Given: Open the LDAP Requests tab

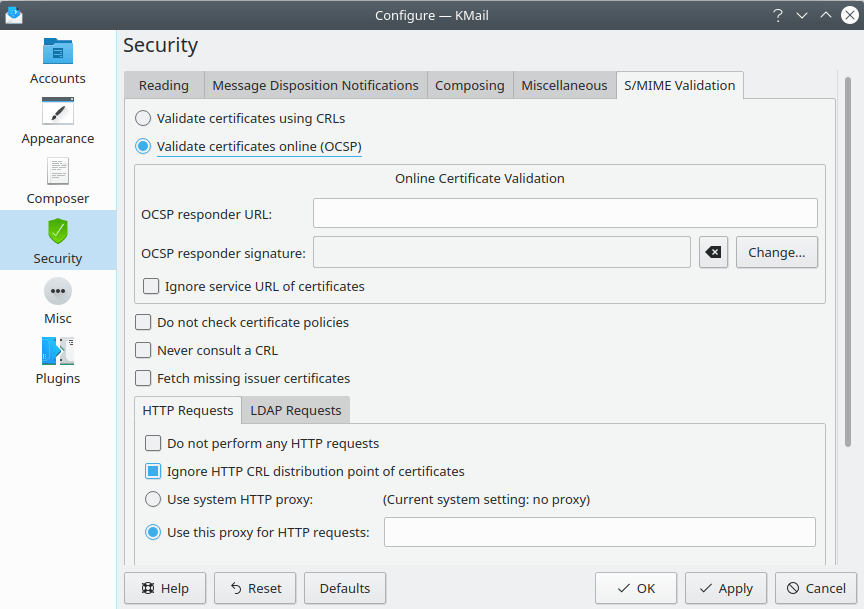Looking at the screenshot, I should pos(295,410).
